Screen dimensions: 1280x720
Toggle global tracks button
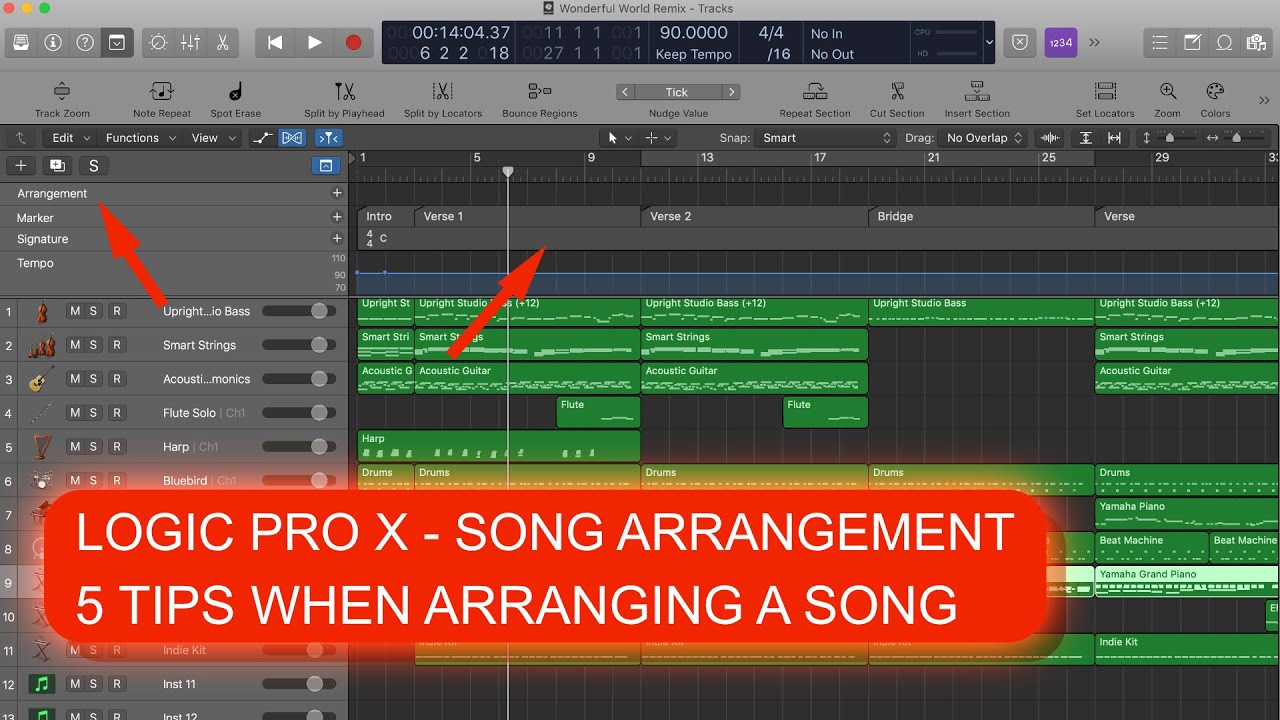pos(326,166)
